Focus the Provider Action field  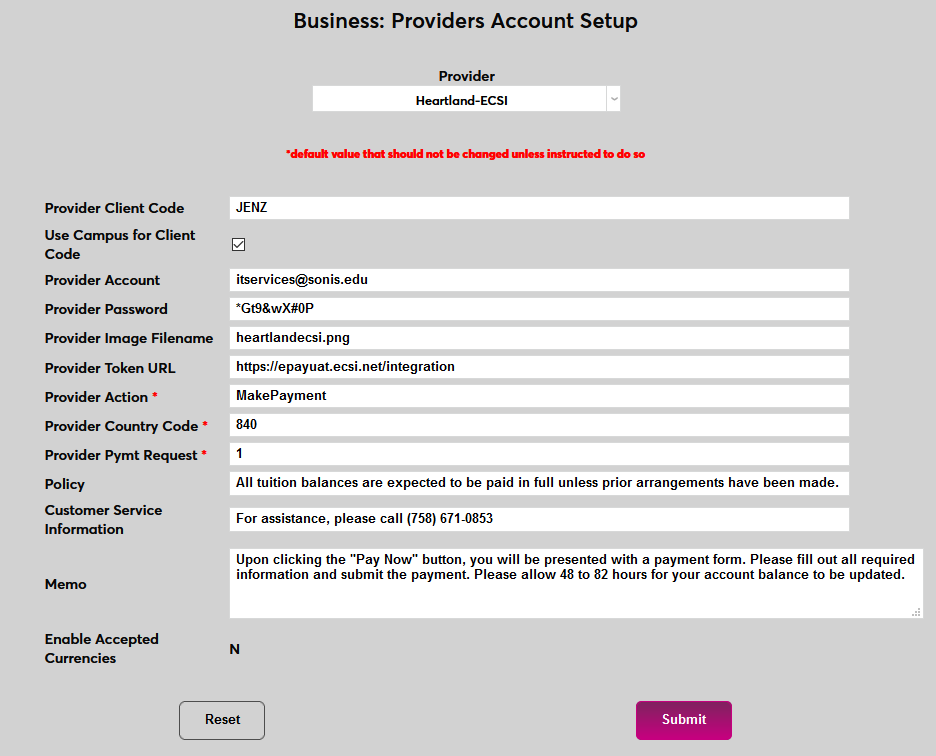pos(539,396)
